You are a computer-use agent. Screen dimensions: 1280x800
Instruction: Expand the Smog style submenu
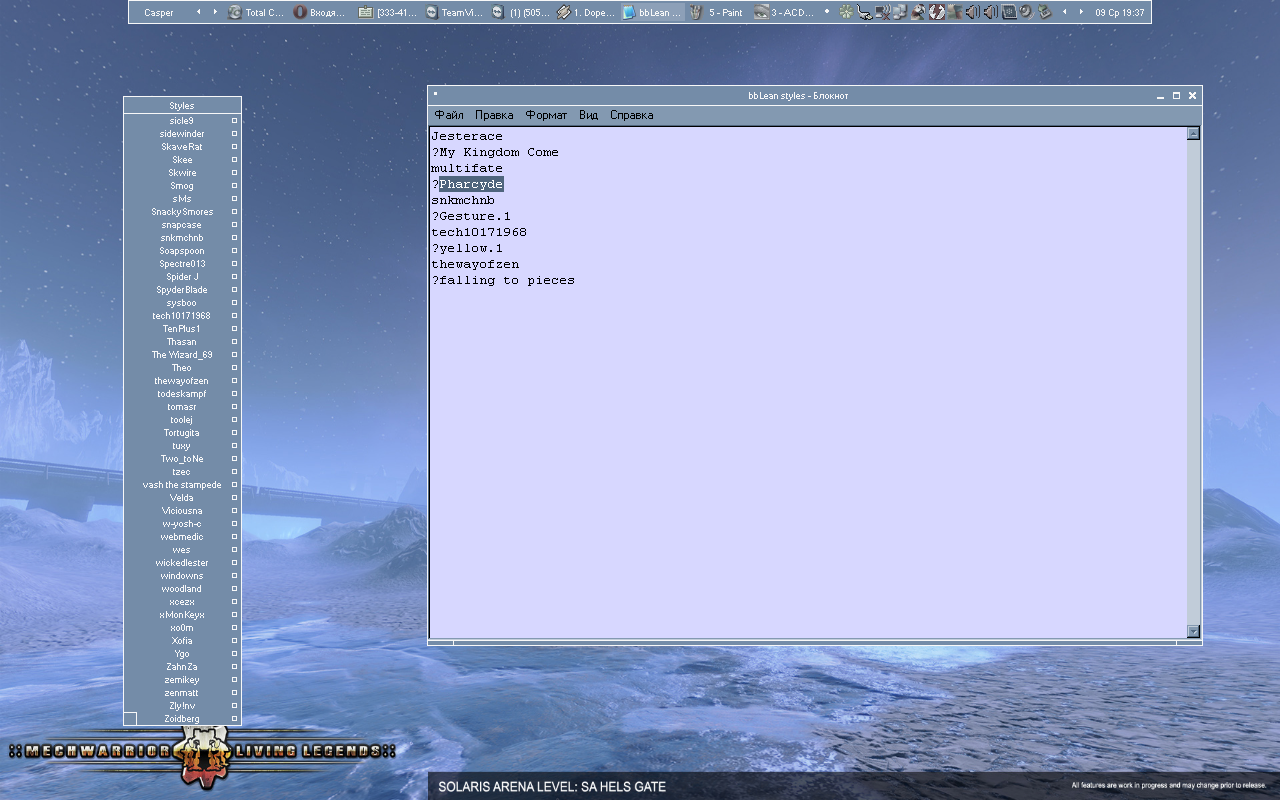click(235, 186)
